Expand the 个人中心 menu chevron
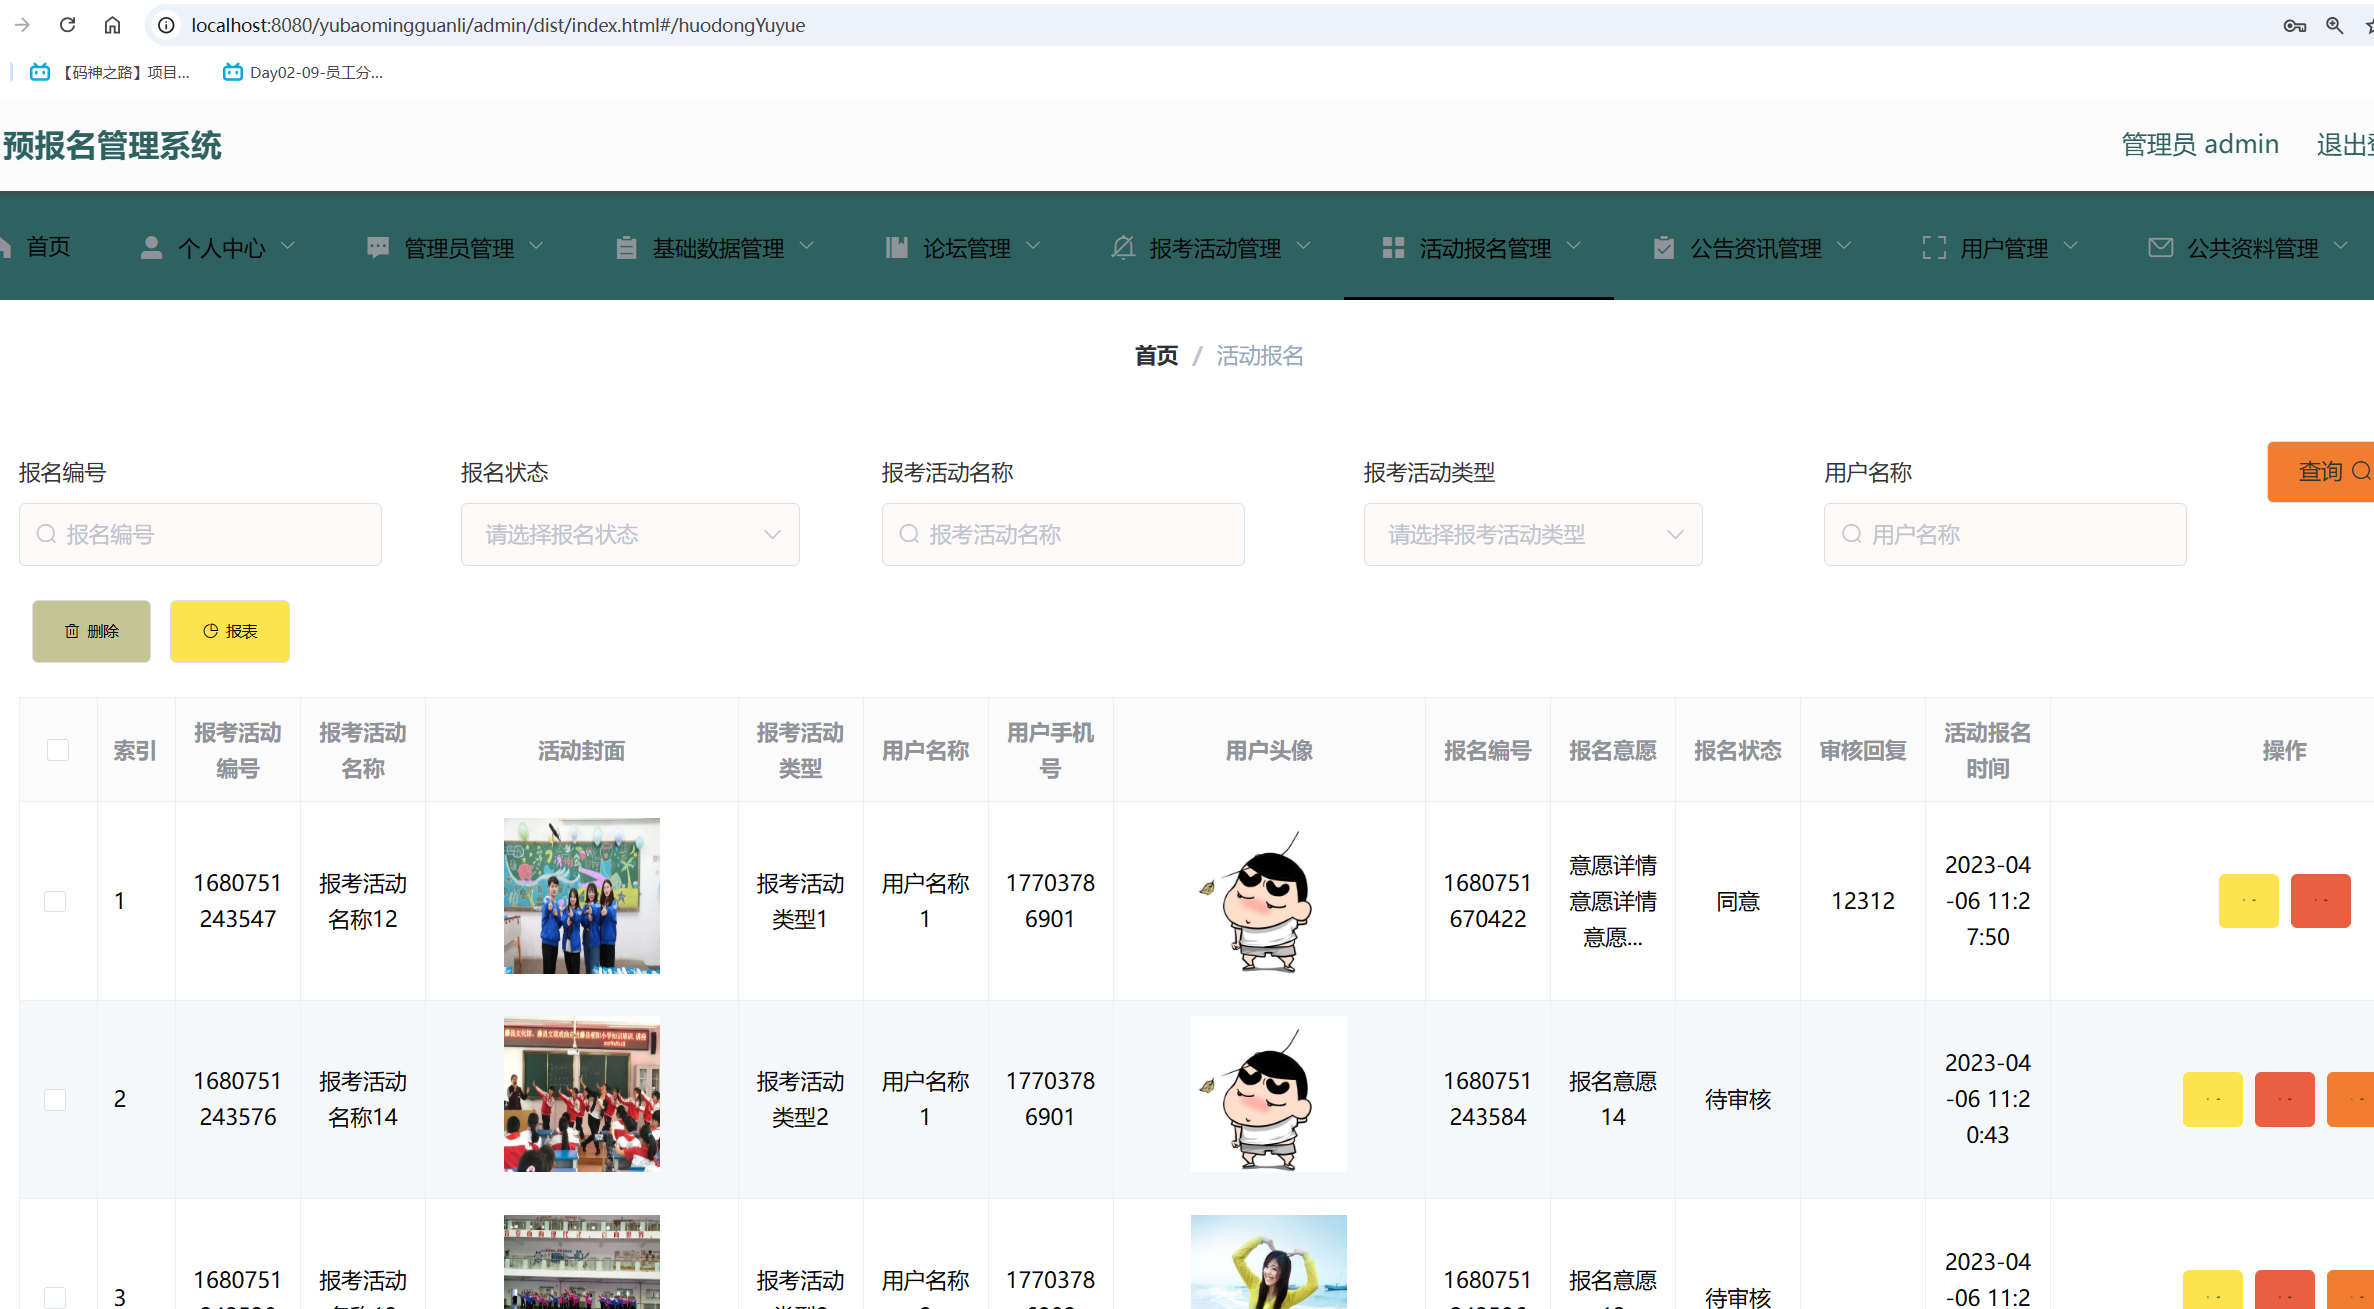This screenshot has height=1309, width=2374. pos(288,246)
